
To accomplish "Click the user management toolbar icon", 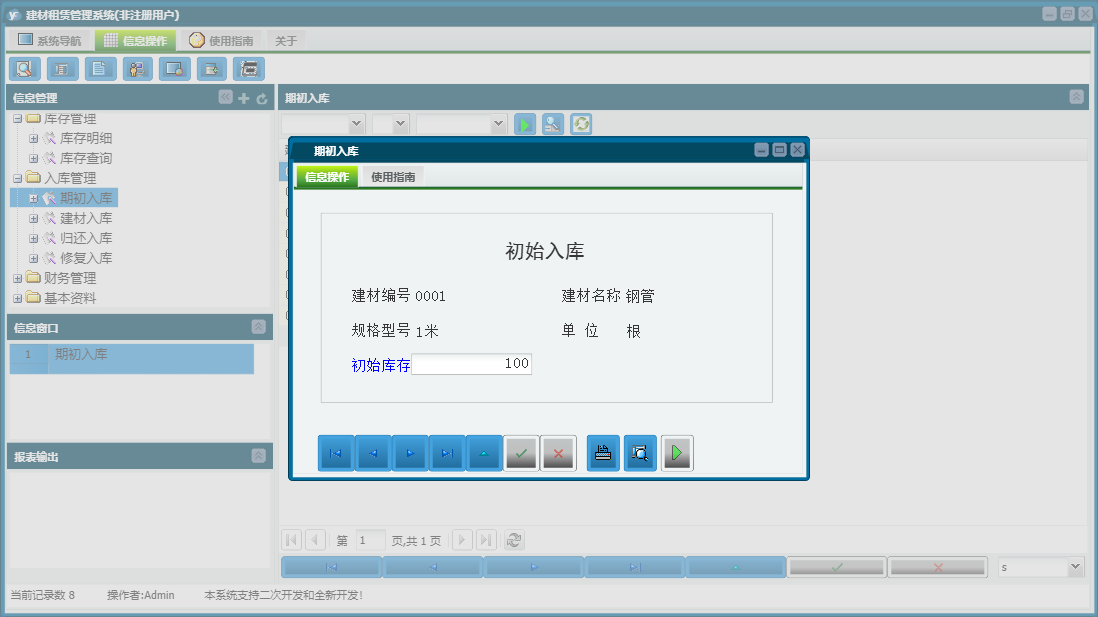I will pos(137,68).
